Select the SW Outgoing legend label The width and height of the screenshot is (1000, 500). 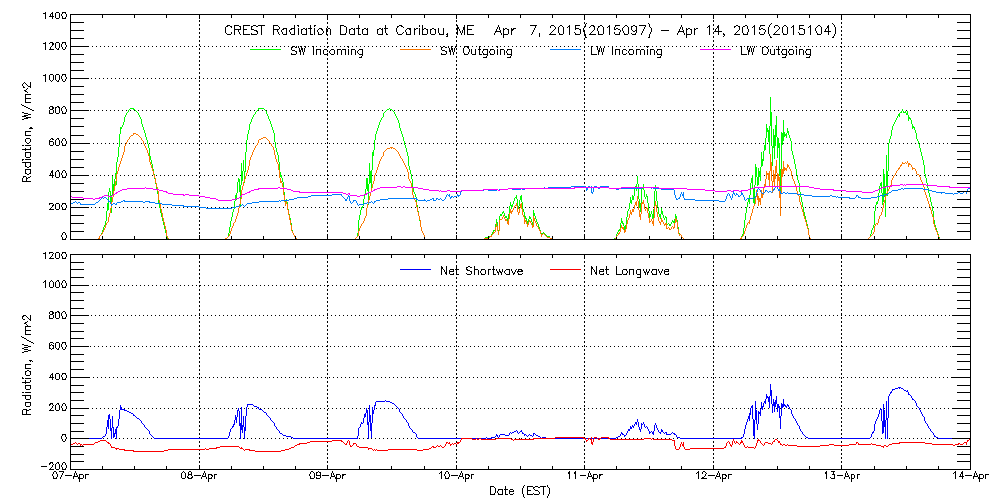point(476,51)
